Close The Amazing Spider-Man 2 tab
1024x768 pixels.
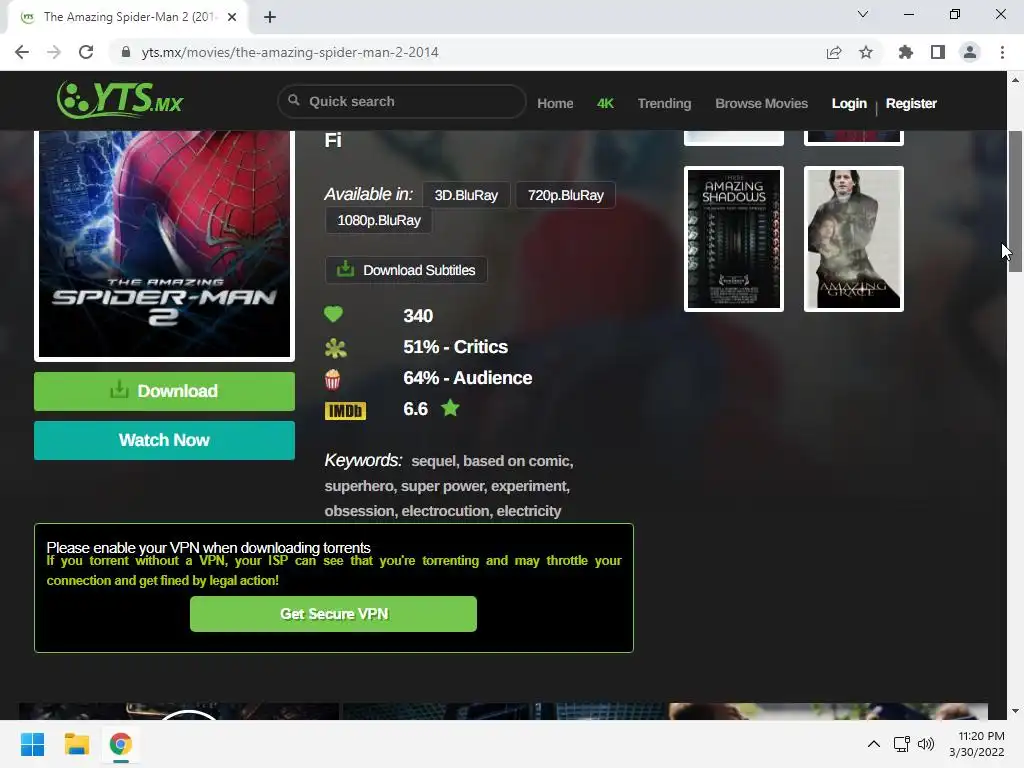point(232,17)
